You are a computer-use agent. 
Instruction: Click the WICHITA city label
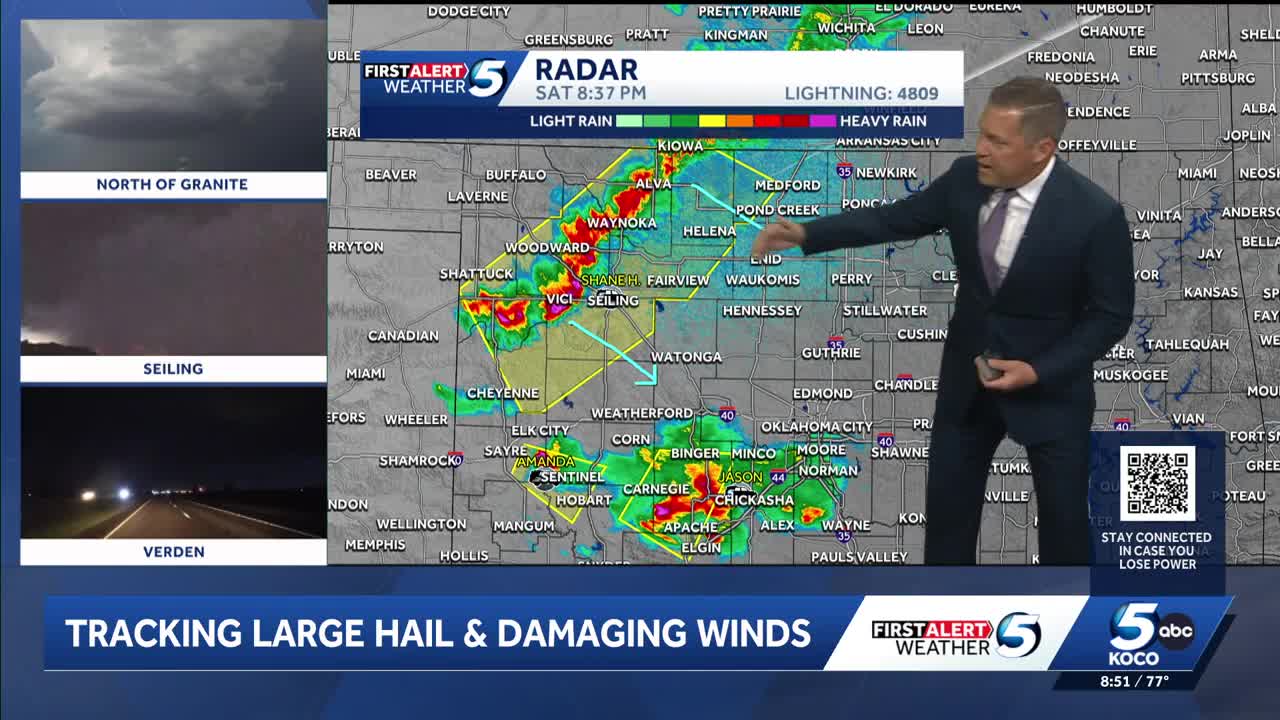(x=846, y=28)
